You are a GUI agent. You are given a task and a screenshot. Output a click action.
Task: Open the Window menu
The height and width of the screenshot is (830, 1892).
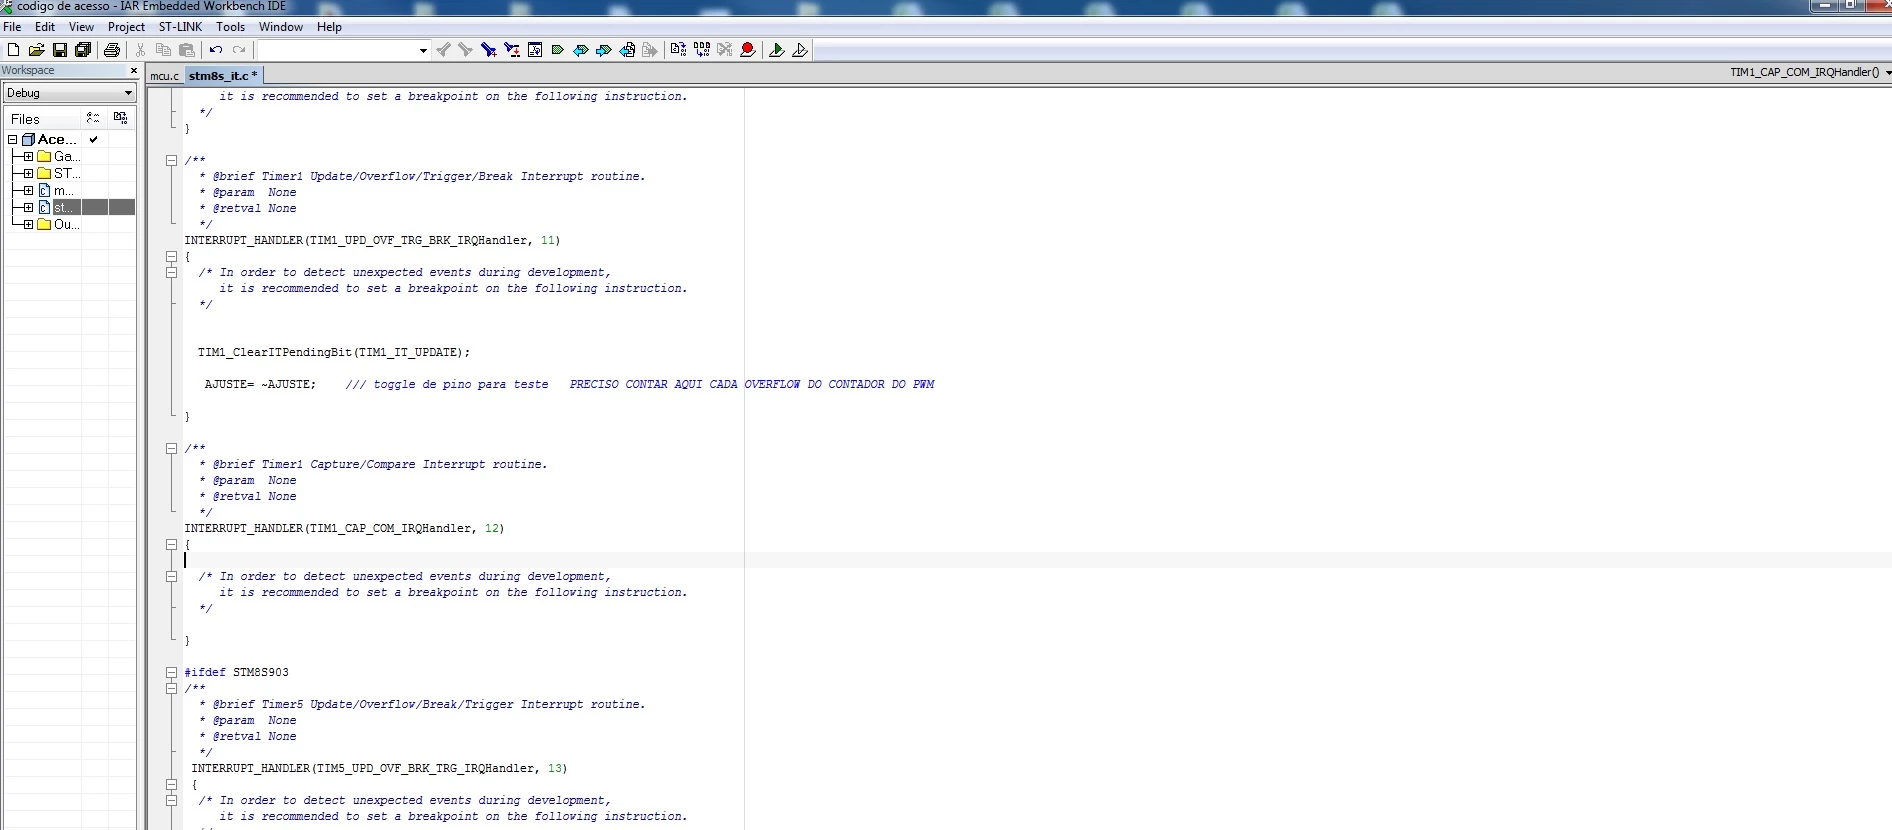281,27
